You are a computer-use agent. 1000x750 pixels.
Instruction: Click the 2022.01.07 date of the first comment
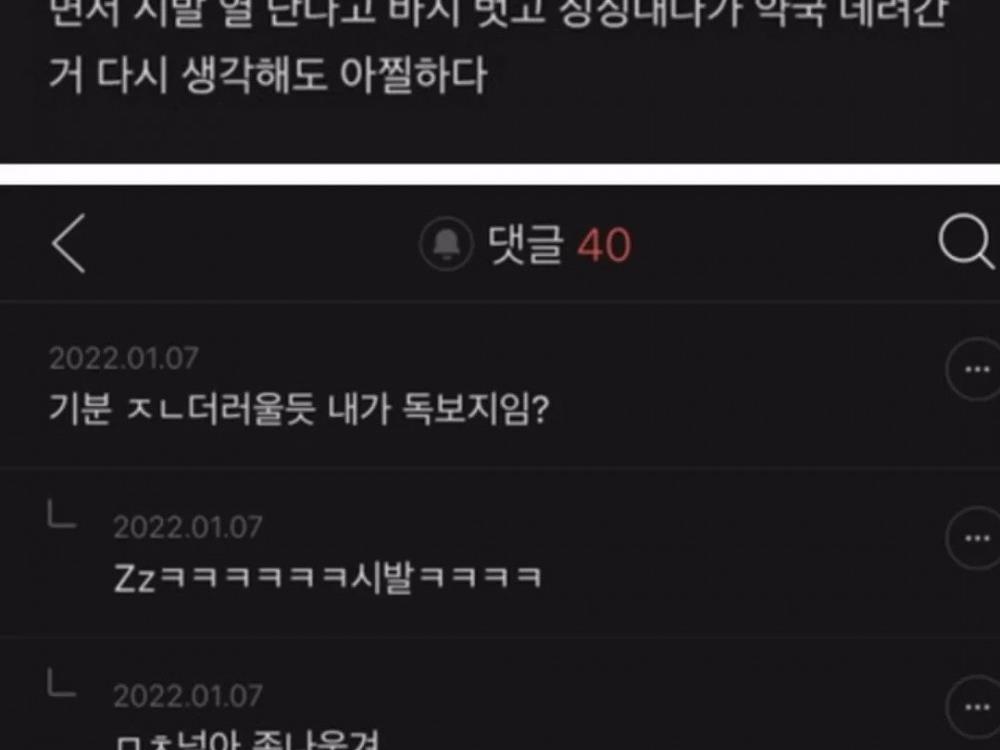pyautogui.click(x=124, y=358)
